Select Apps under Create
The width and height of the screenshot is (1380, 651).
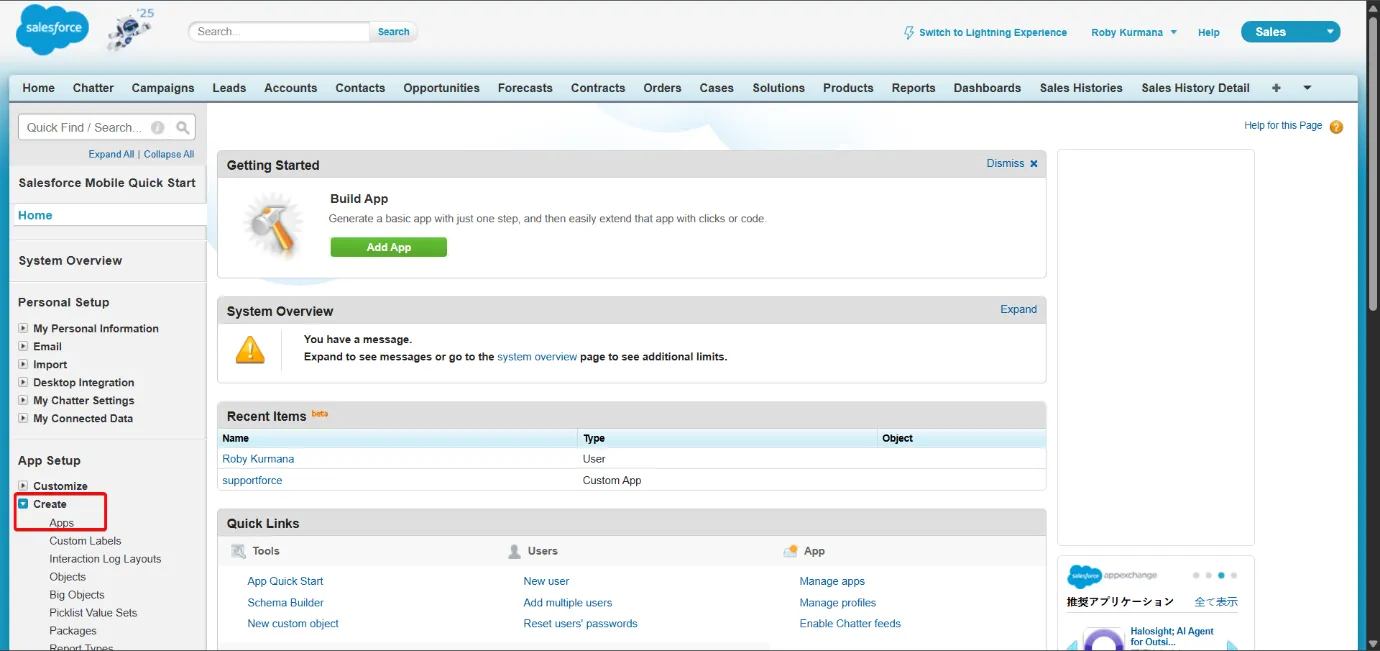pyautogui.click(x=61, y=523)
